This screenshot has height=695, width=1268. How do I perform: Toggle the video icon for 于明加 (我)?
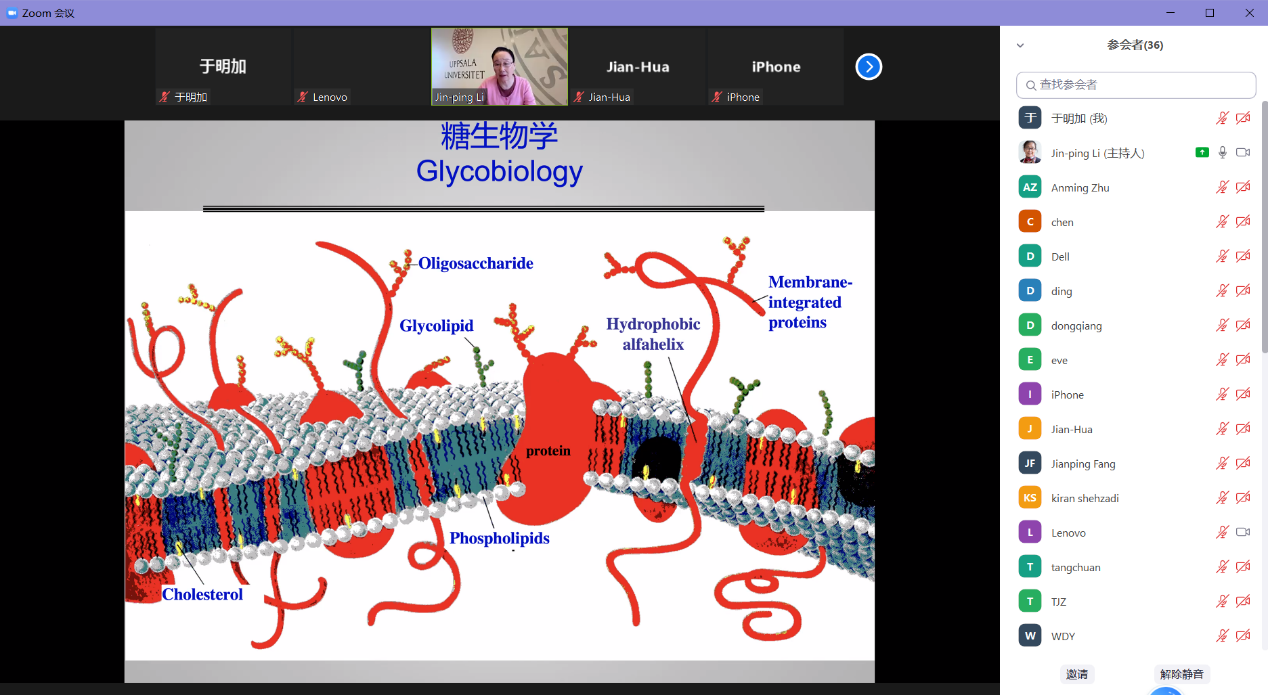point(1243,118)
